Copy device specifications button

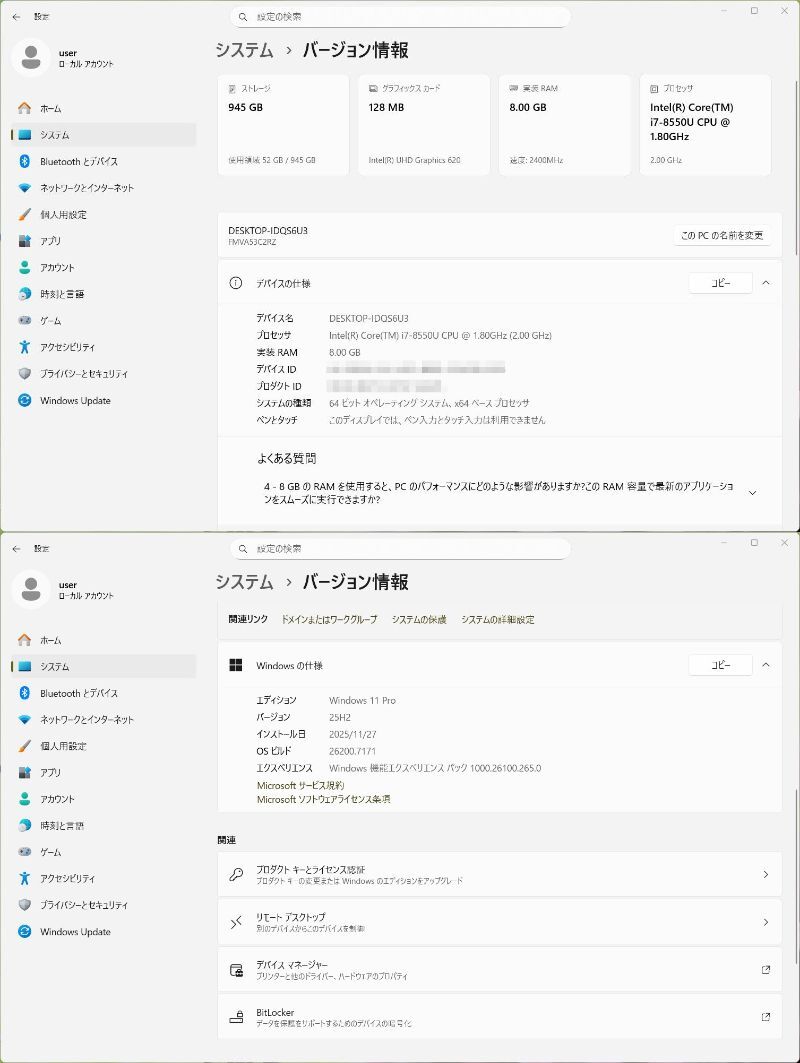tap(721, 283)
